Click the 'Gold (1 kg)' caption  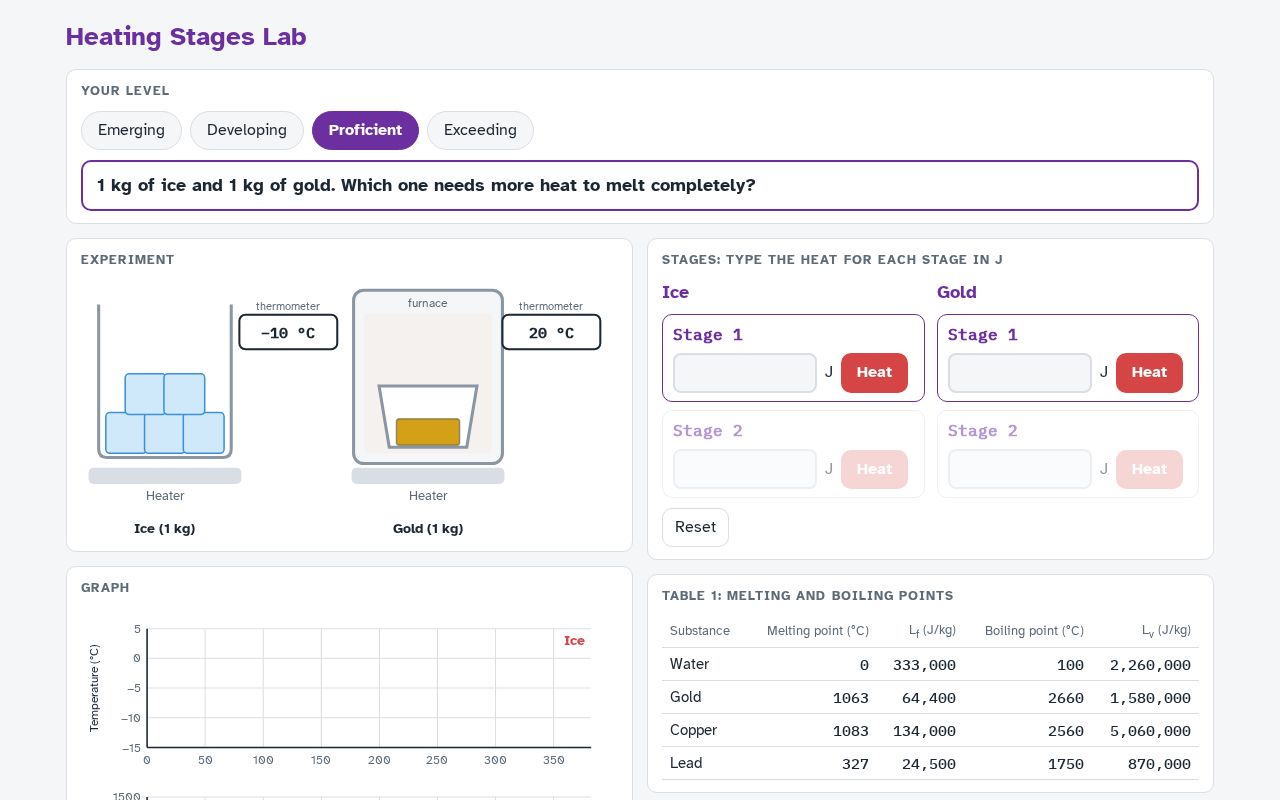[428, 529]
